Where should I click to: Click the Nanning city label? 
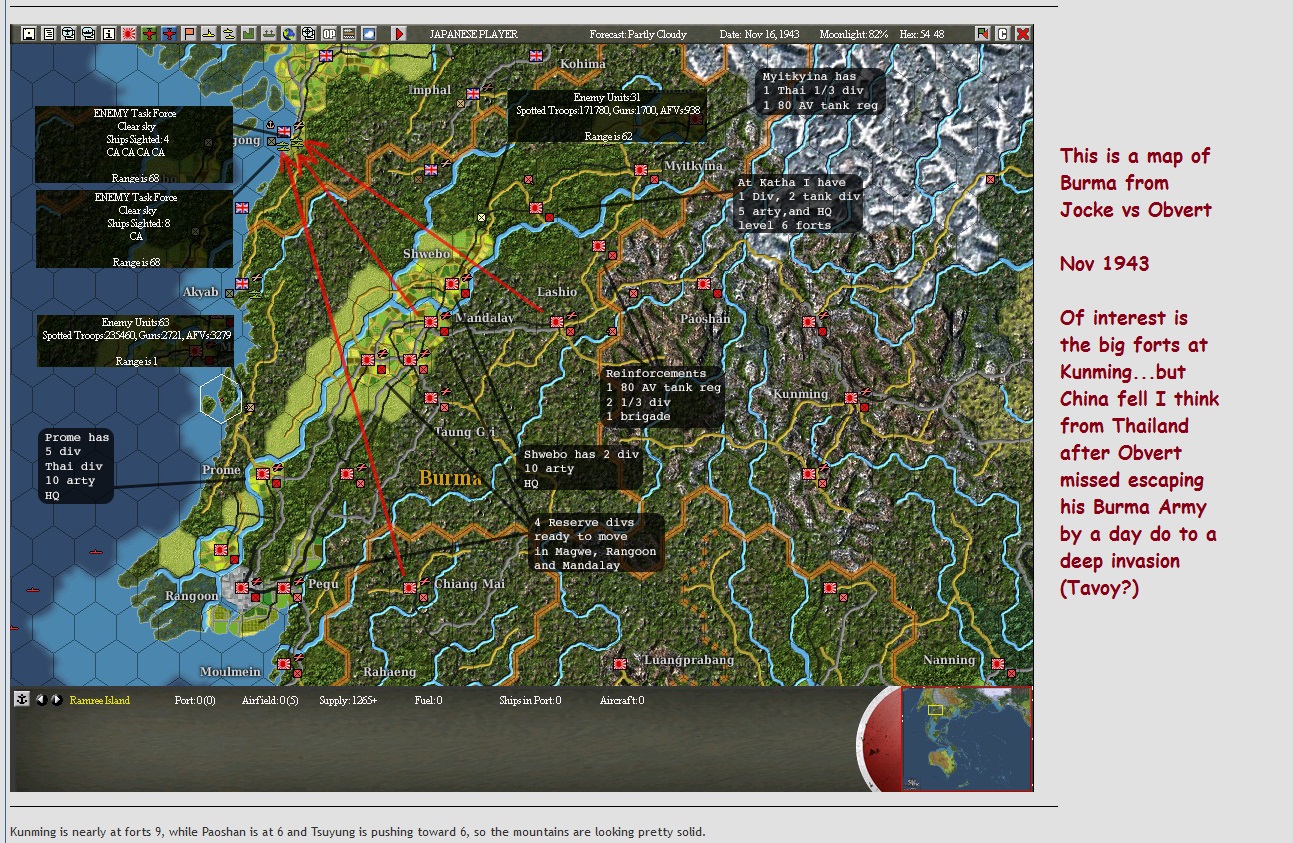click(949, 660)
